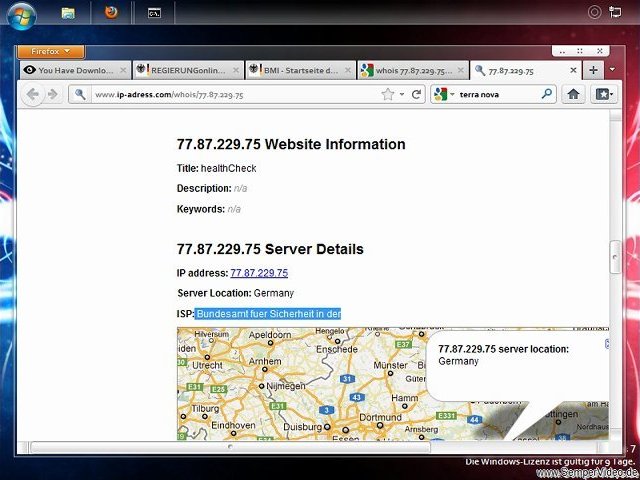The height and width of the screenshot is (480, 640).
Task: Go to the Firefox home page
Action: tap(574, 94)
